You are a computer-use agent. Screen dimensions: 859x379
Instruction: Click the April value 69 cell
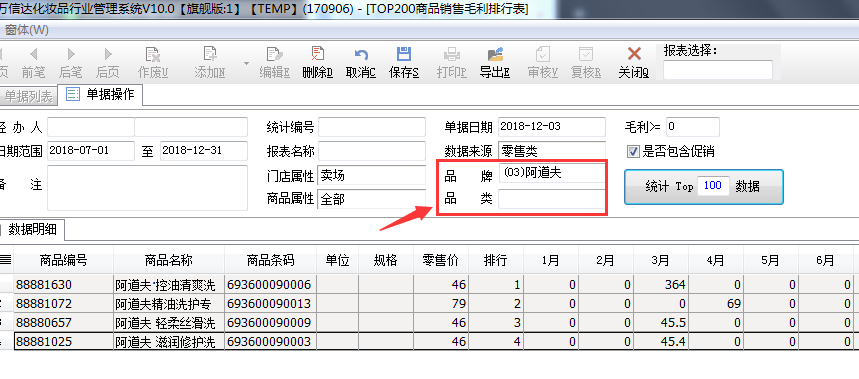click(716, 303)
